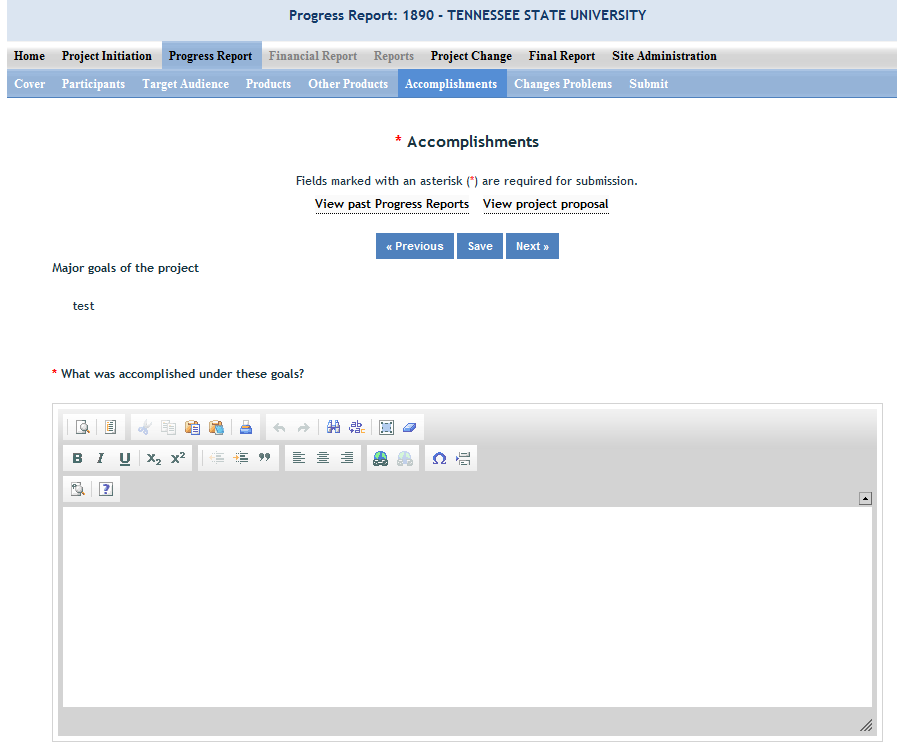Click the editor resize handle corner
The height and width of the screenshot is (752, 897).
click(866, 725)
